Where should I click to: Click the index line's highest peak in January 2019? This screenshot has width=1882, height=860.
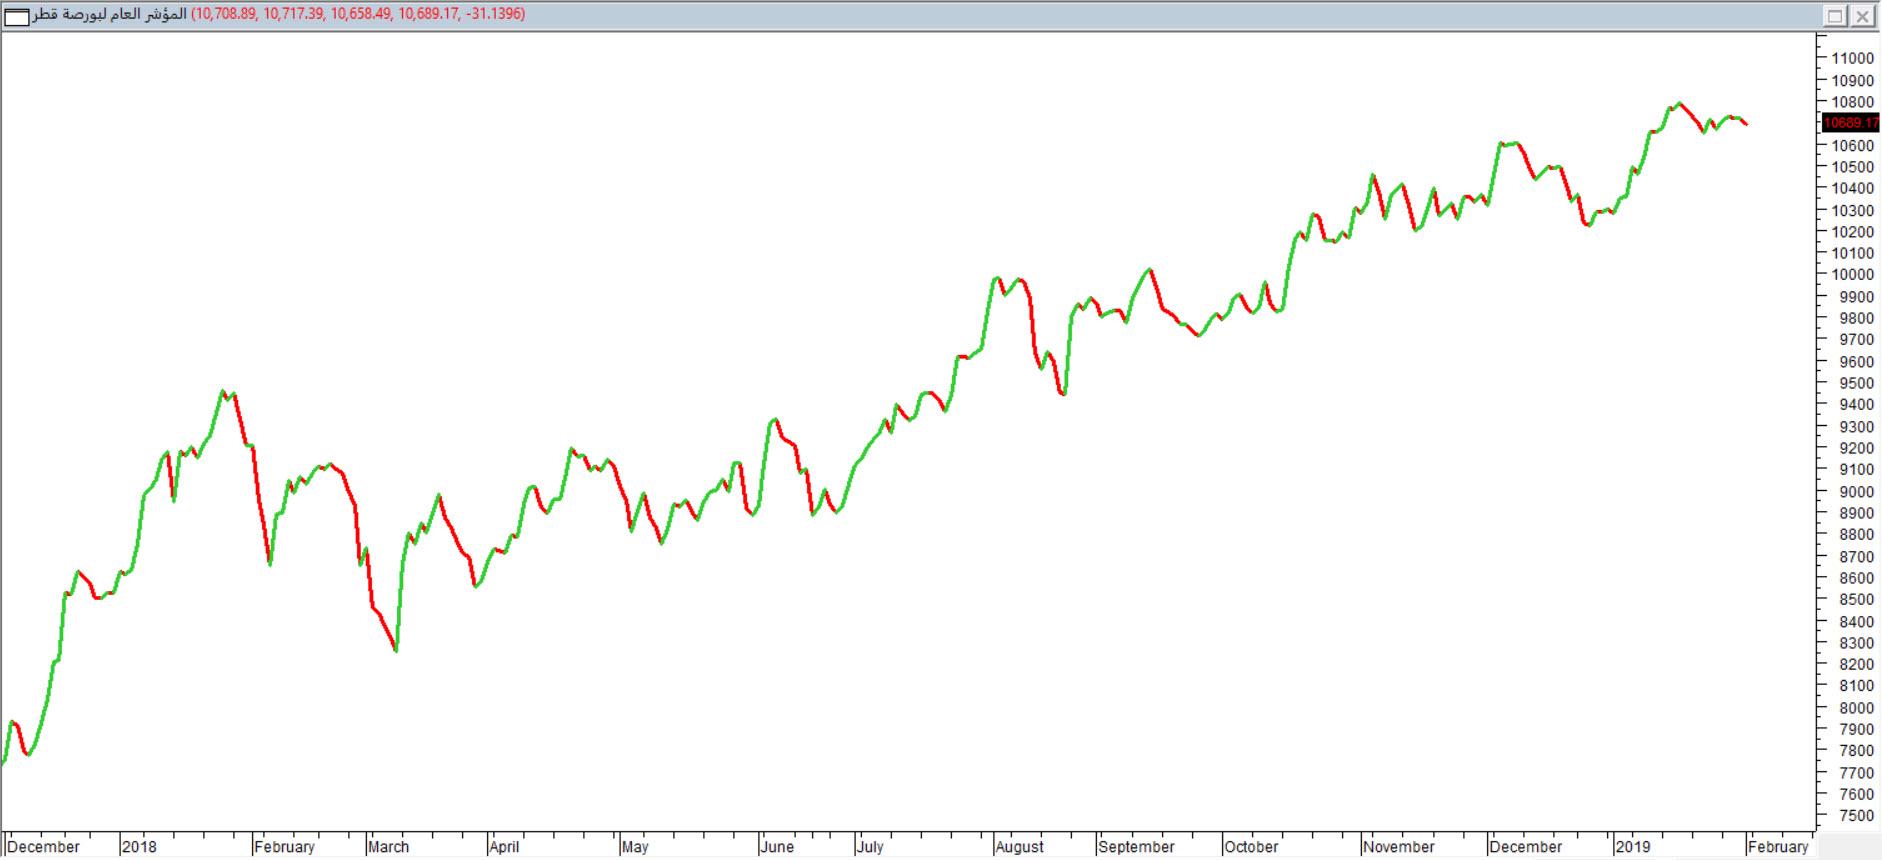(x=1679, y=103)
